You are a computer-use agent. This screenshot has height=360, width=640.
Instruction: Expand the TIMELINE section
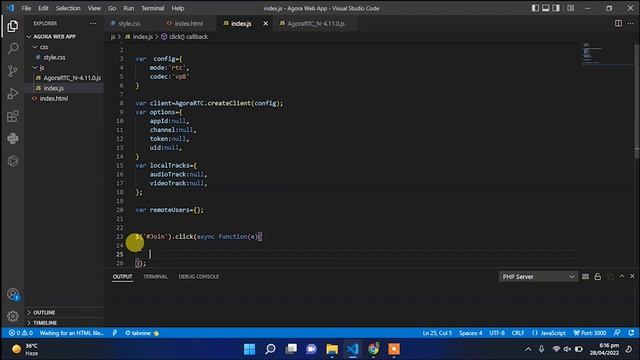(64, 322)
